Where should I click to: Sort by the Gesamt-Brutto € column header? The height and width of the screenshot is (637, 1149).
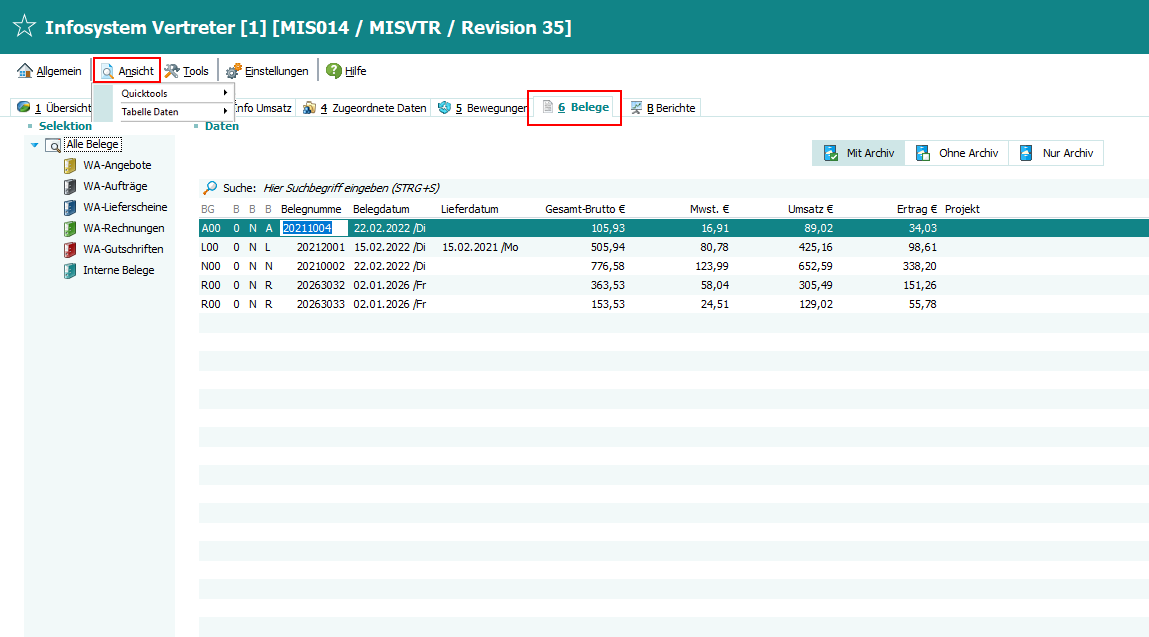(x=584, y=209)
